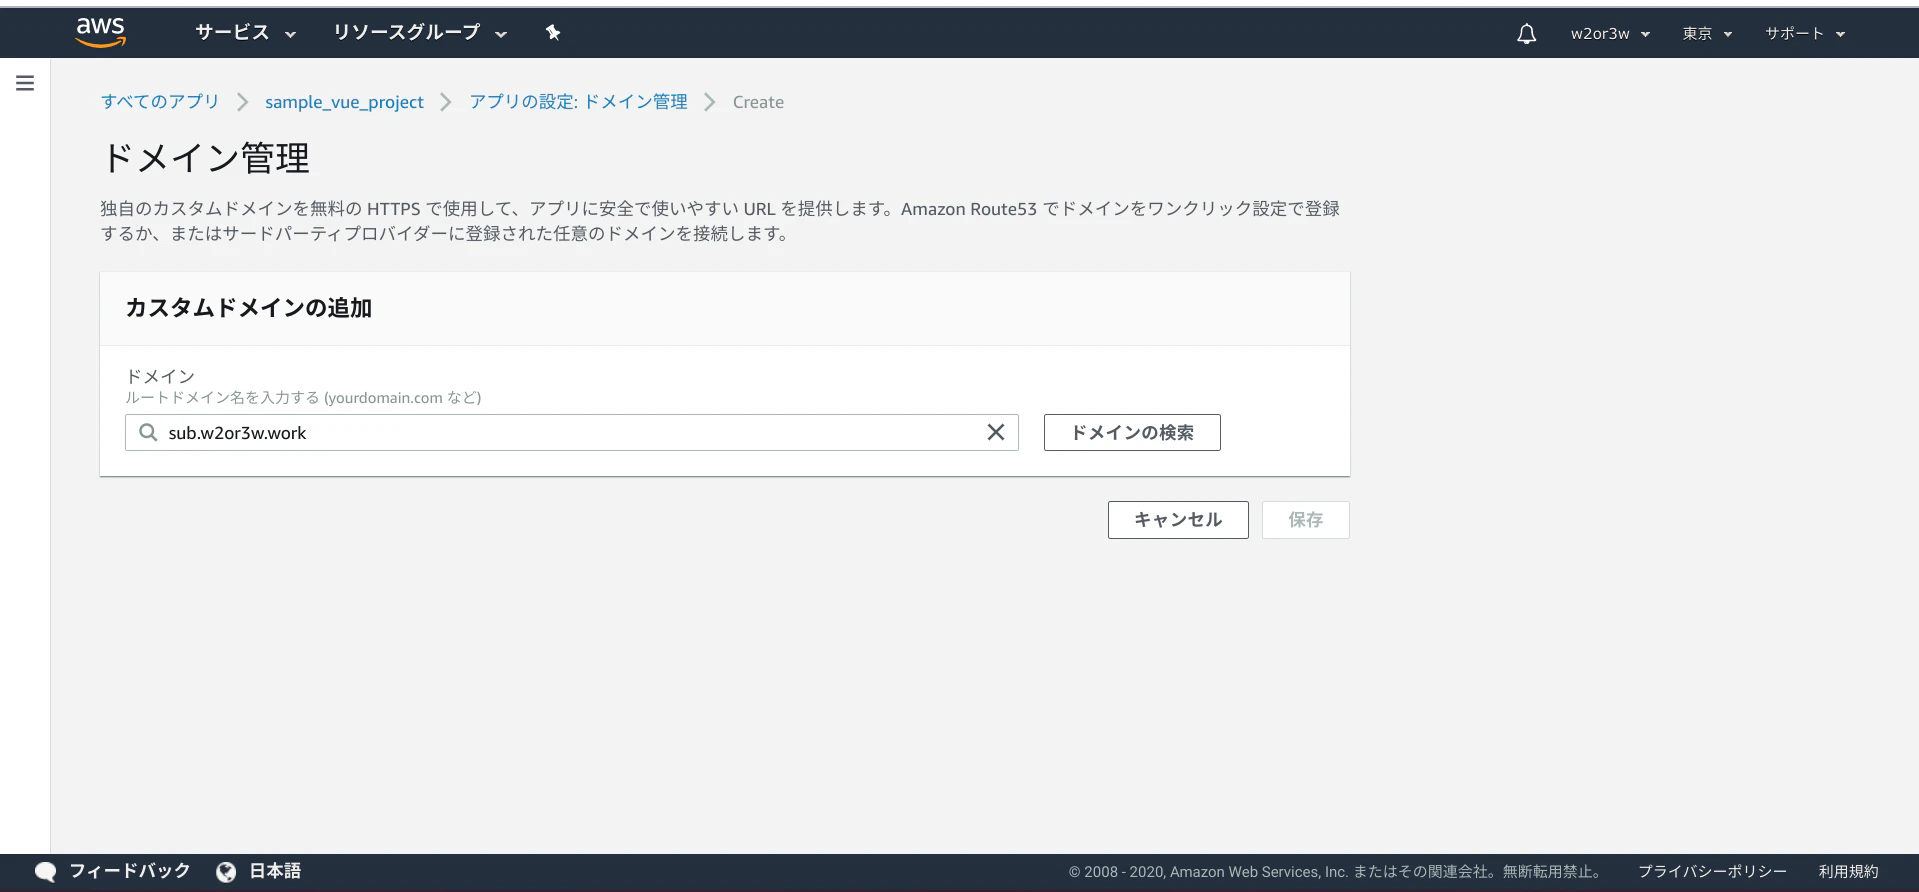Open sample_vue_project breadcrumb link
The width and height of the screenshot is (1919, 892).
pos(344,102)
